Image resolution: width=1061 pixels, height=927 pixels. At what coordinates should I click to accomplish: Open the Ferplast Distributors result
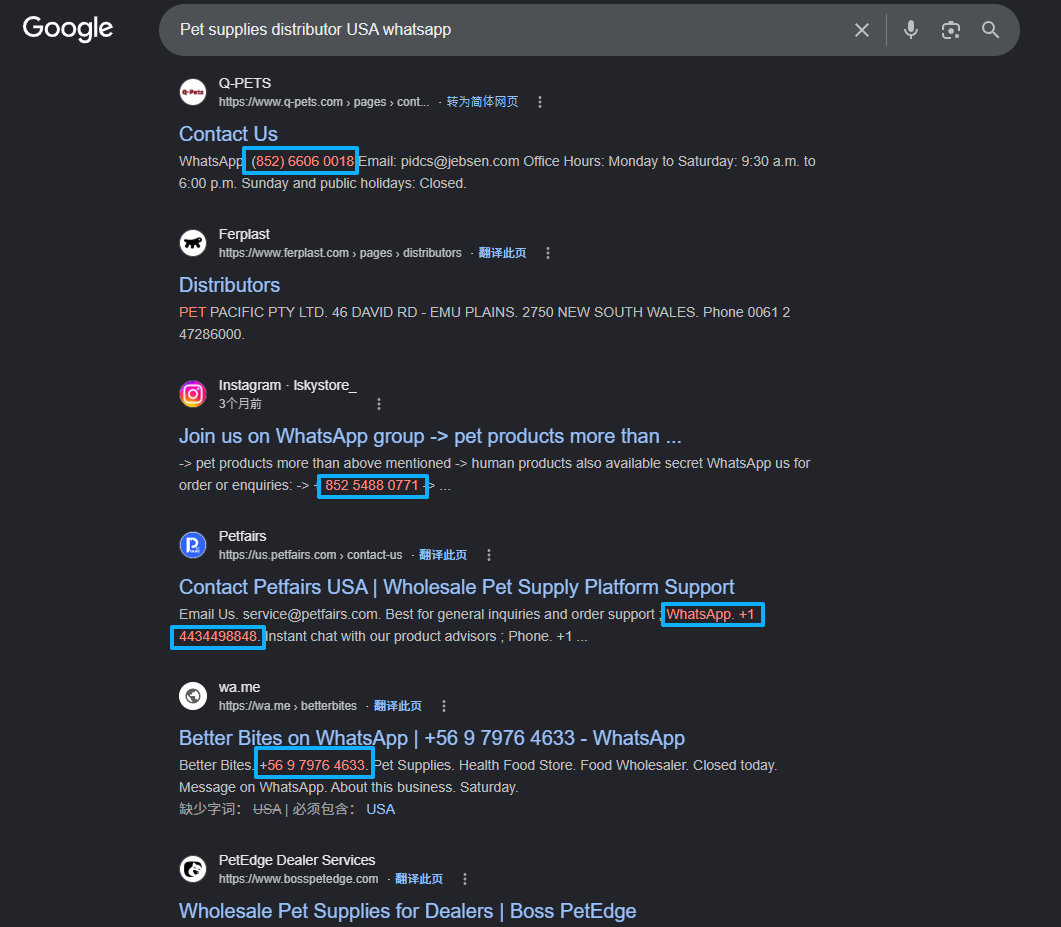pos(229,285)
